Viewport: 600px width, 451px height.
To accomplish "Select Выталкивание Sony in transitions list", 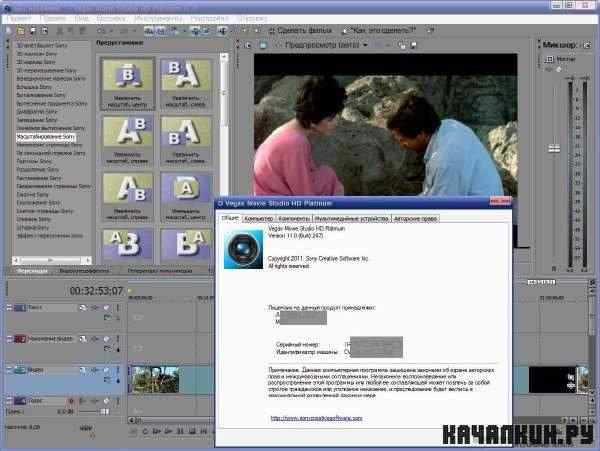I will coord(41,95).
